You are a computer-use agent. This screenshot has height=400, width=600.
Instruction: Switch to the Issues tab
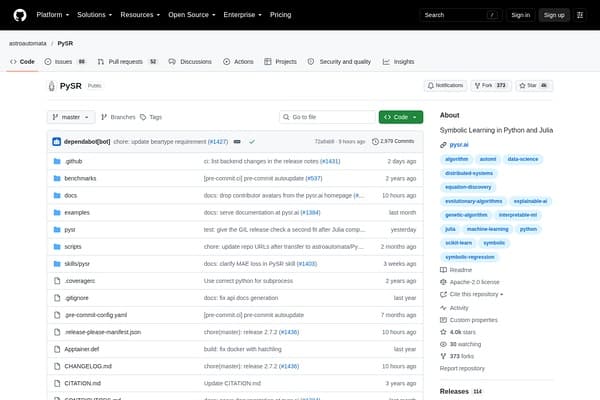pos(65,62)
